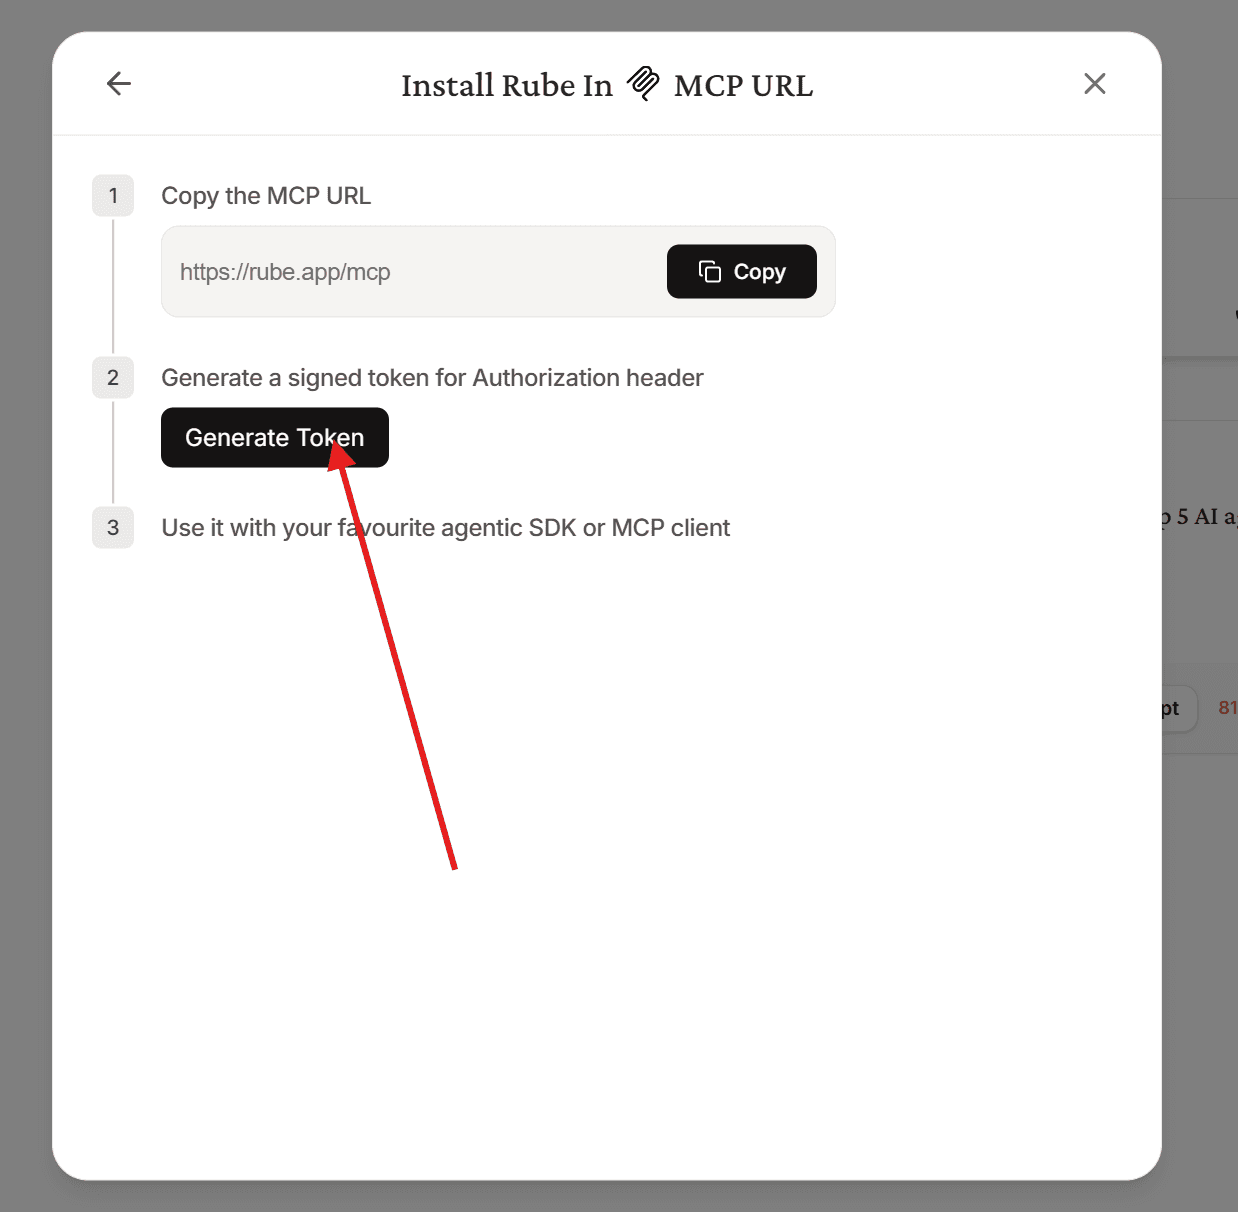
Task: Click the 'Install Rube In' title text
Action: tap(507, 86)
